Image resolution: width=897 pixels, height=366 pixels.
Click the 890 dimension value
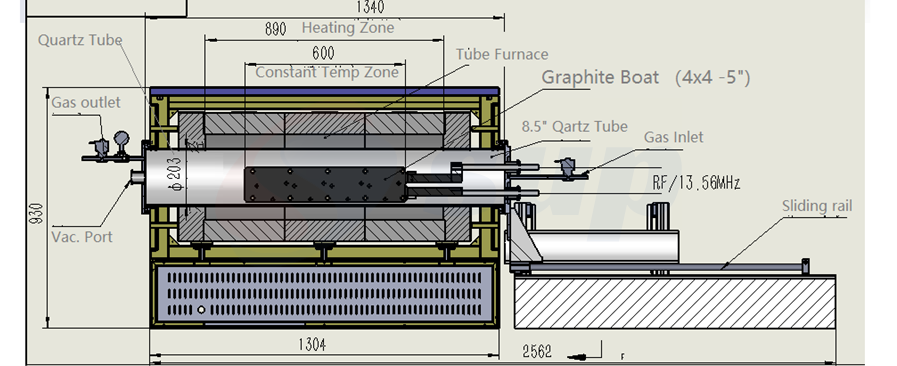click(x=276, y=30)
